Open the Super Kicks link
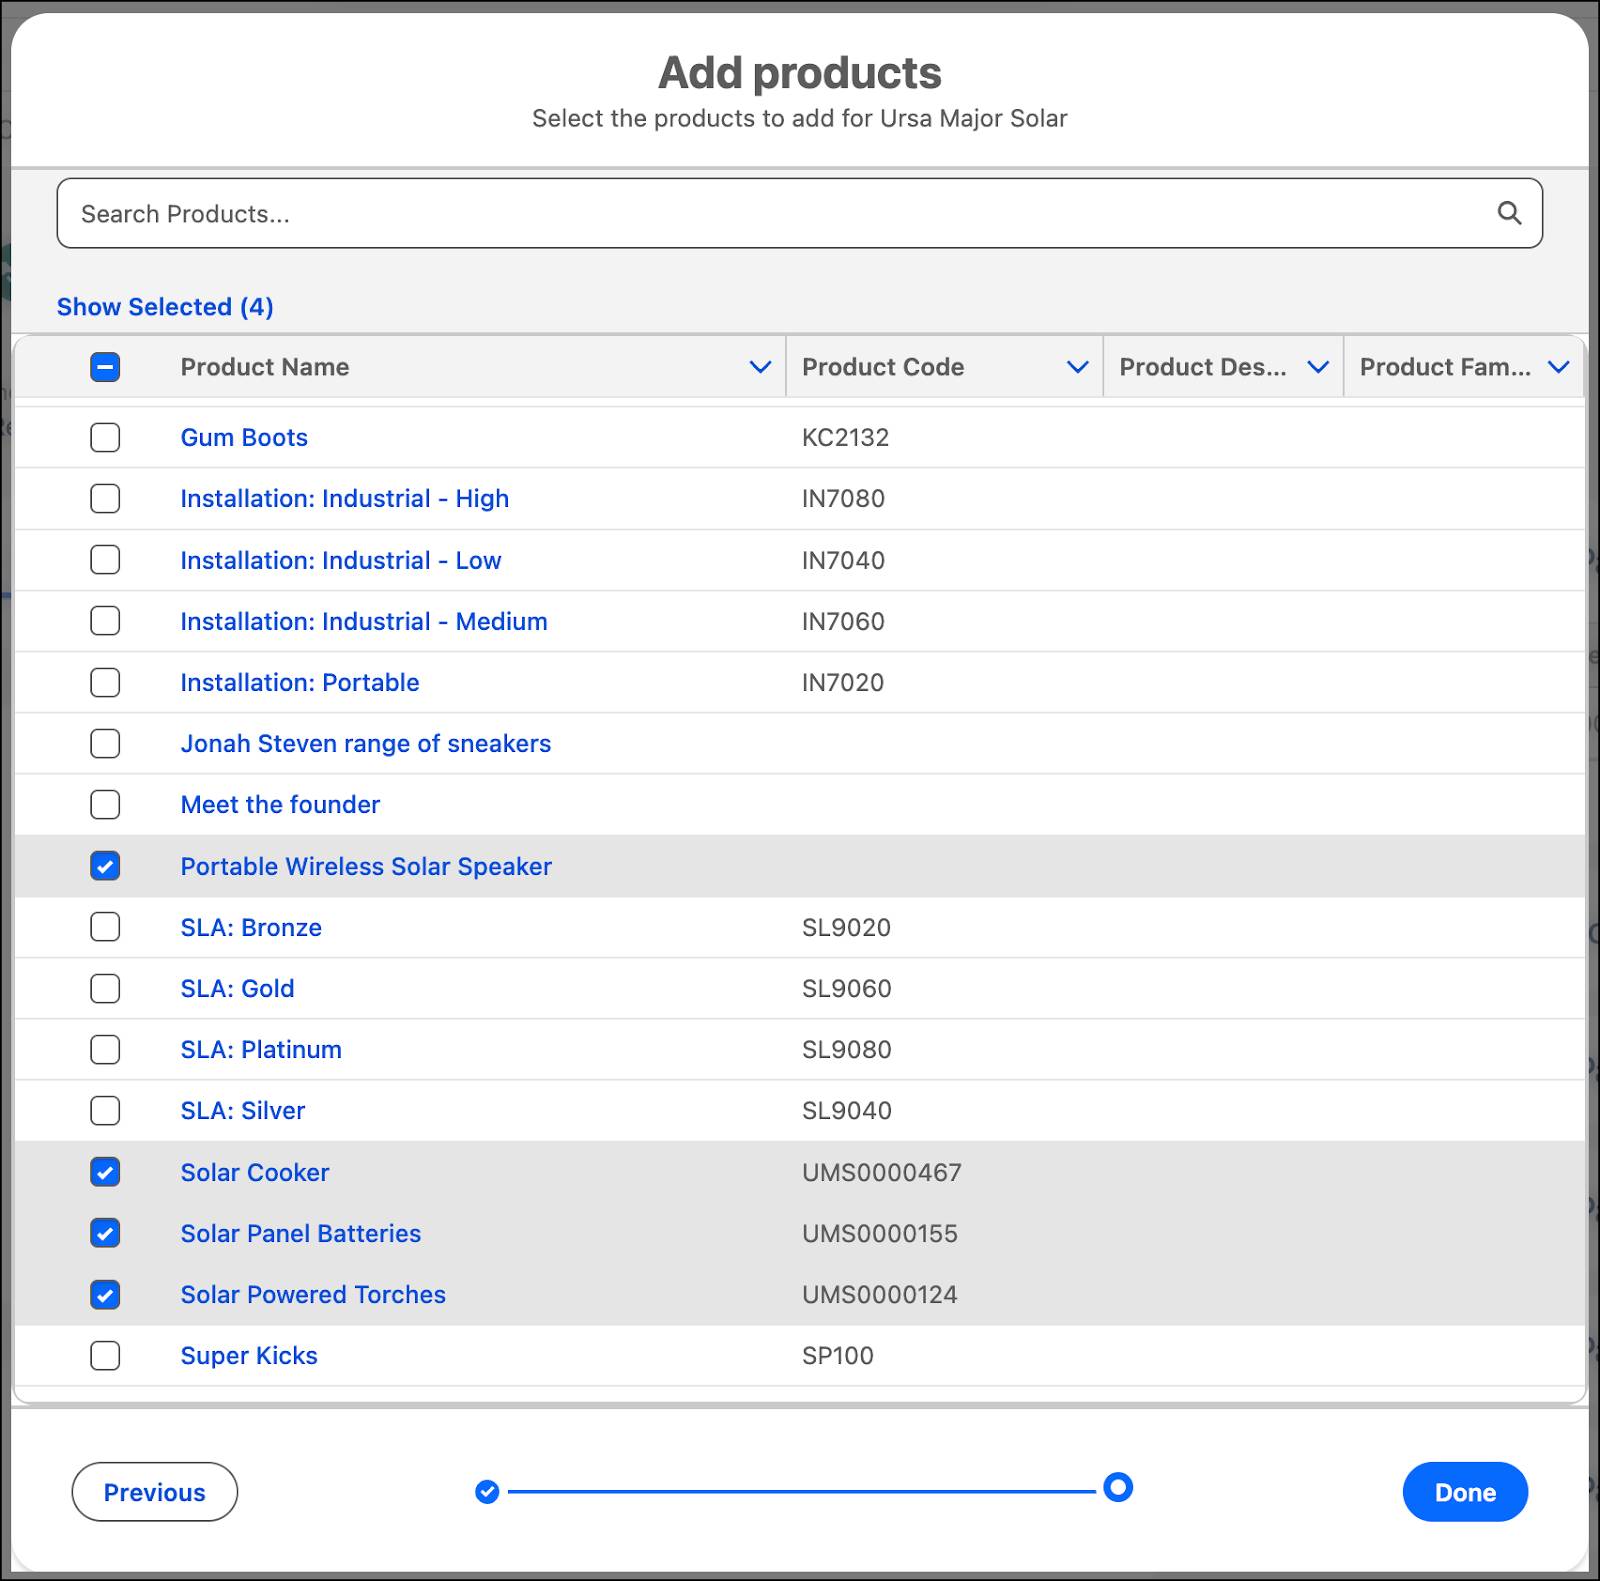Viewport: 1600px width, 1581px height. [x=249, y=1355]
